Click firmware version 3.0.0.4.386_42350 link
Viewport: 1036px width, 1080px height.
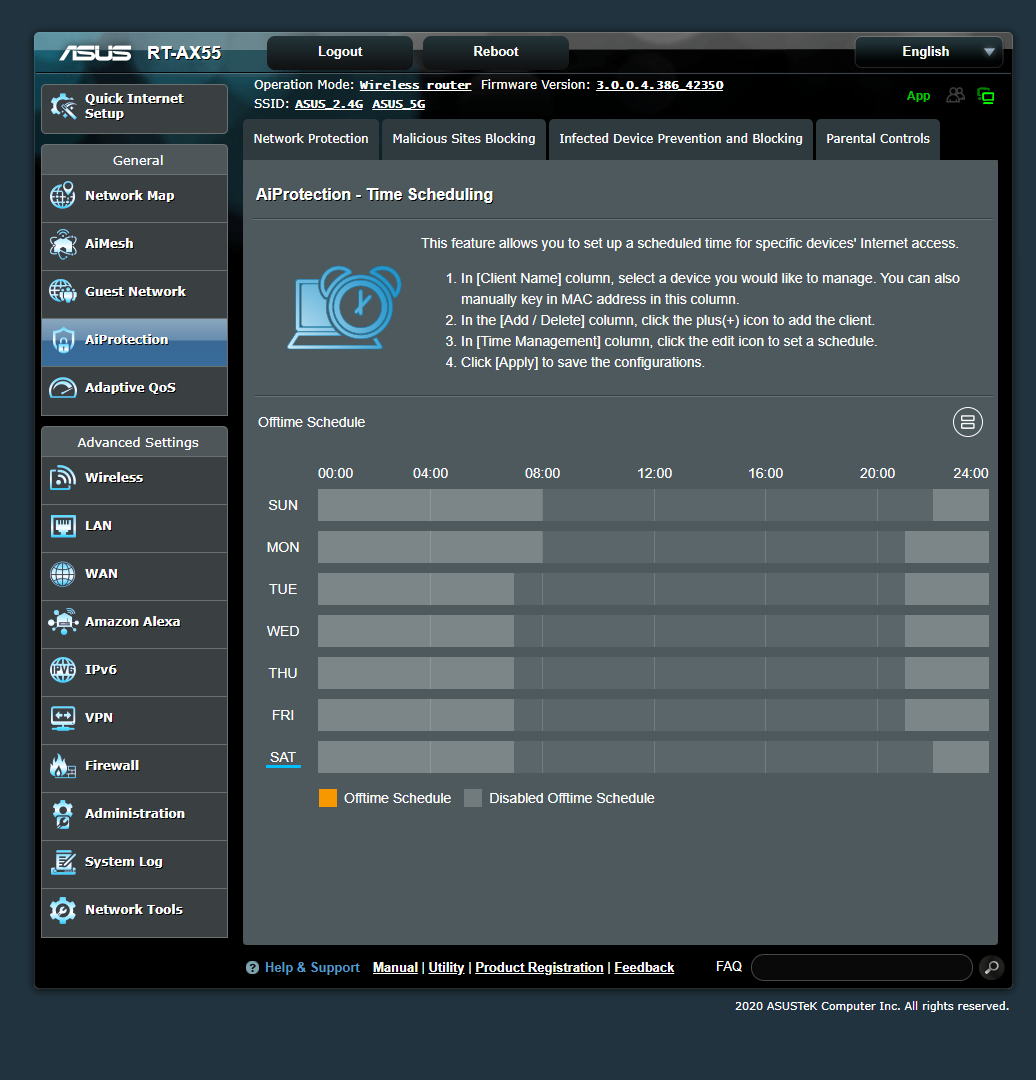(659, 85)
